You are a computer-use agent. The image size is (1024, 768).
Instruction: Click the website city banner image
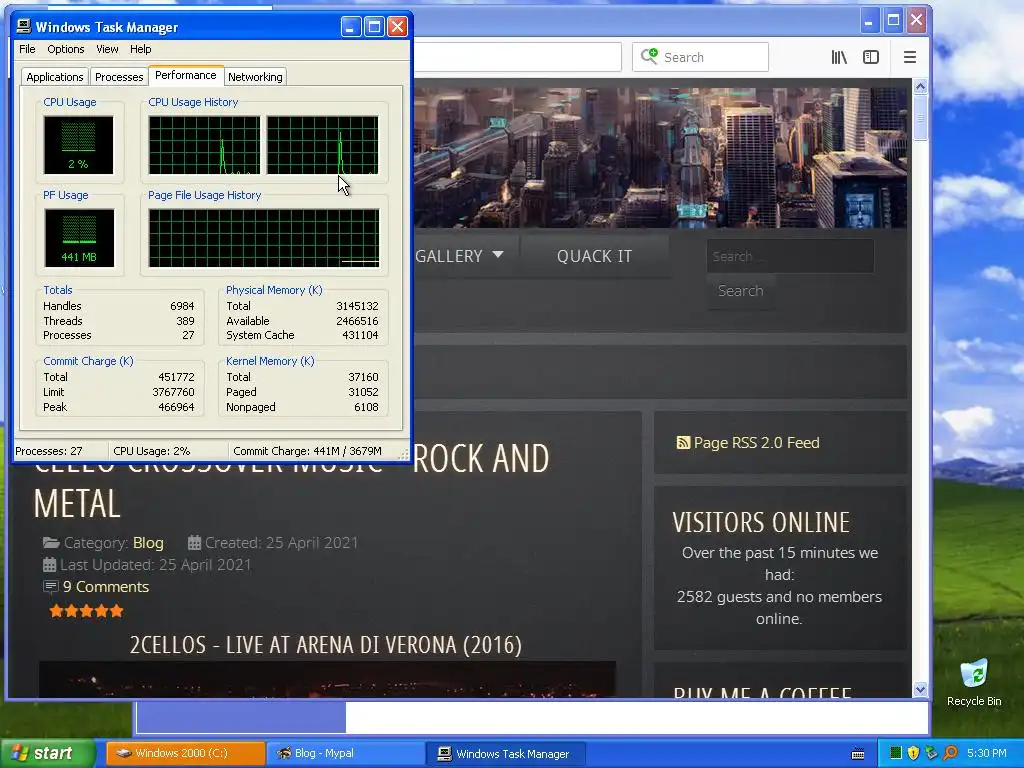pos(660,157)
